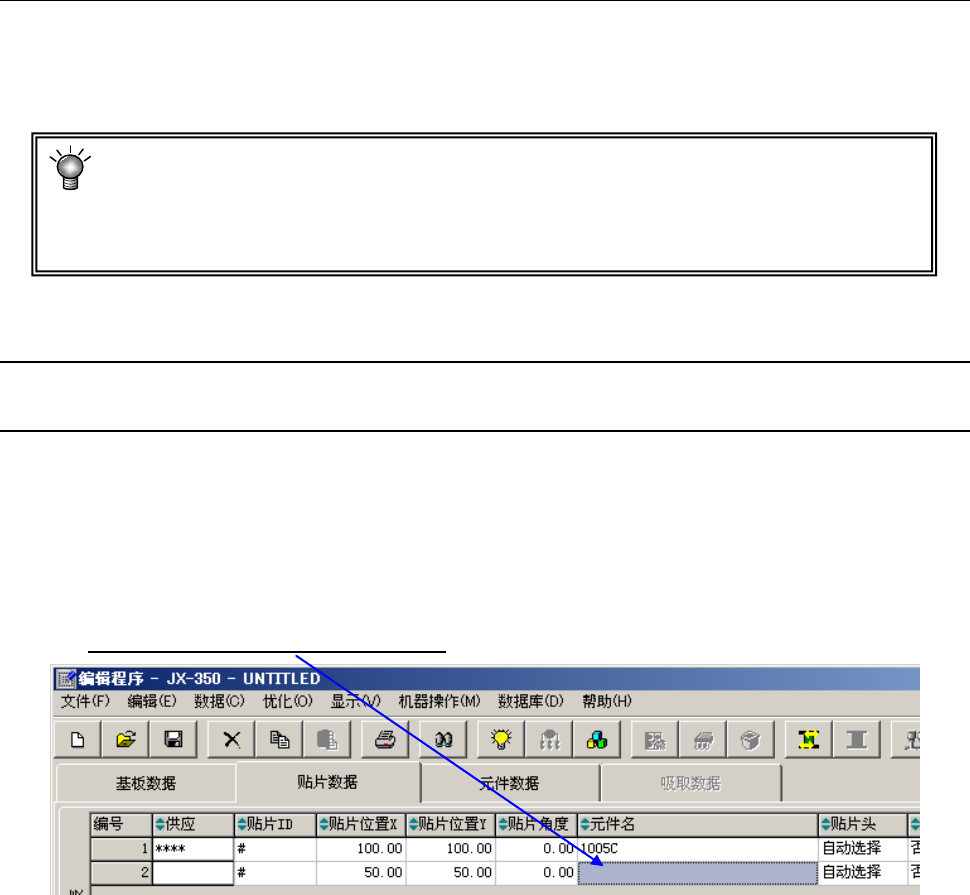The width and height of the screenshot is (970, 895).
Task: Click the 0.00 angle cell in row 2
Action: (536, 873)
